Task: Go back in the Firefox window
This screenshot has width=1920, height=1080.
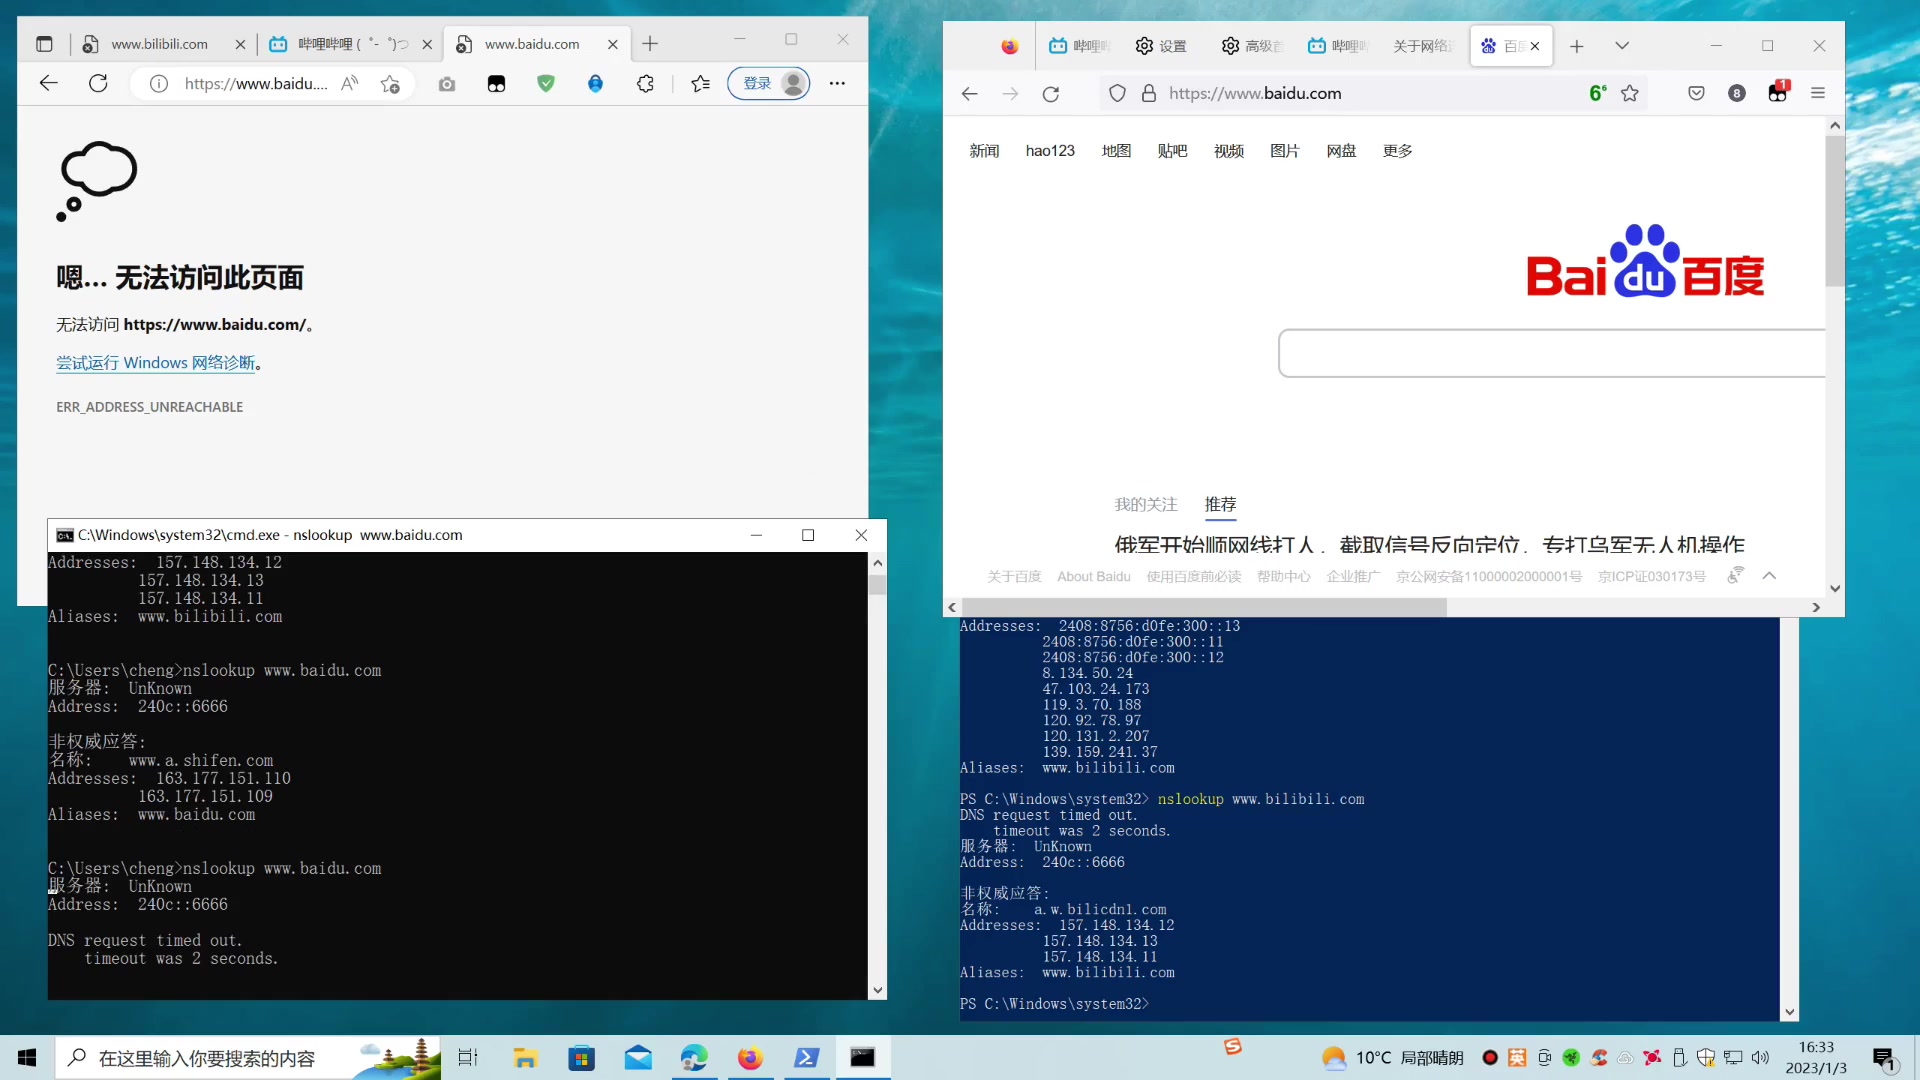Action: (969, 94)
